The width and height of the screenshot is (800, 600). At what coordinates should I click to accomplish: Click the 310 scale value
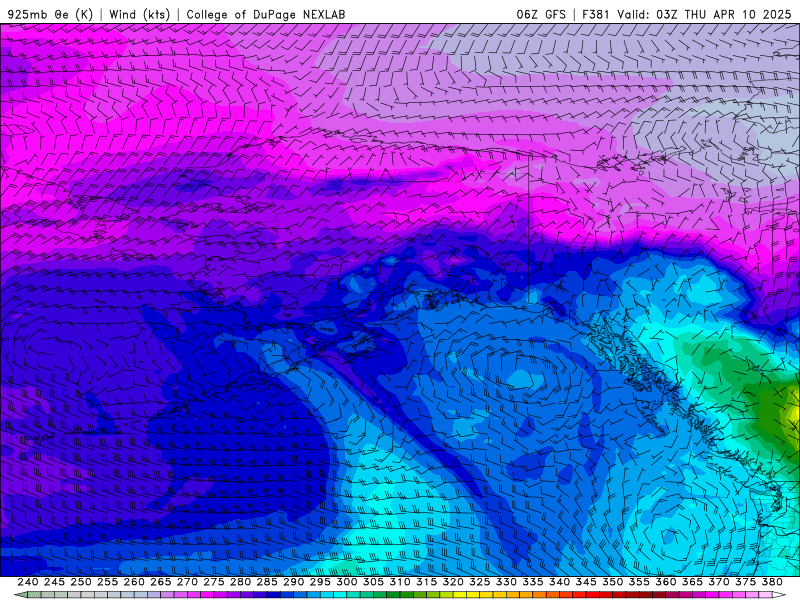(399, 582)
